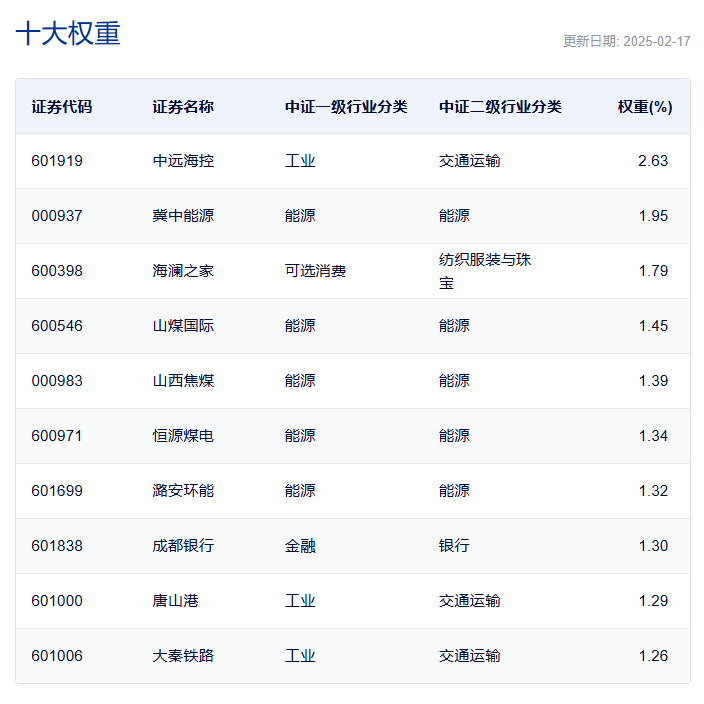Click 交通运输 in the 唐山港 row
The image size is (704, 704).
469,601
